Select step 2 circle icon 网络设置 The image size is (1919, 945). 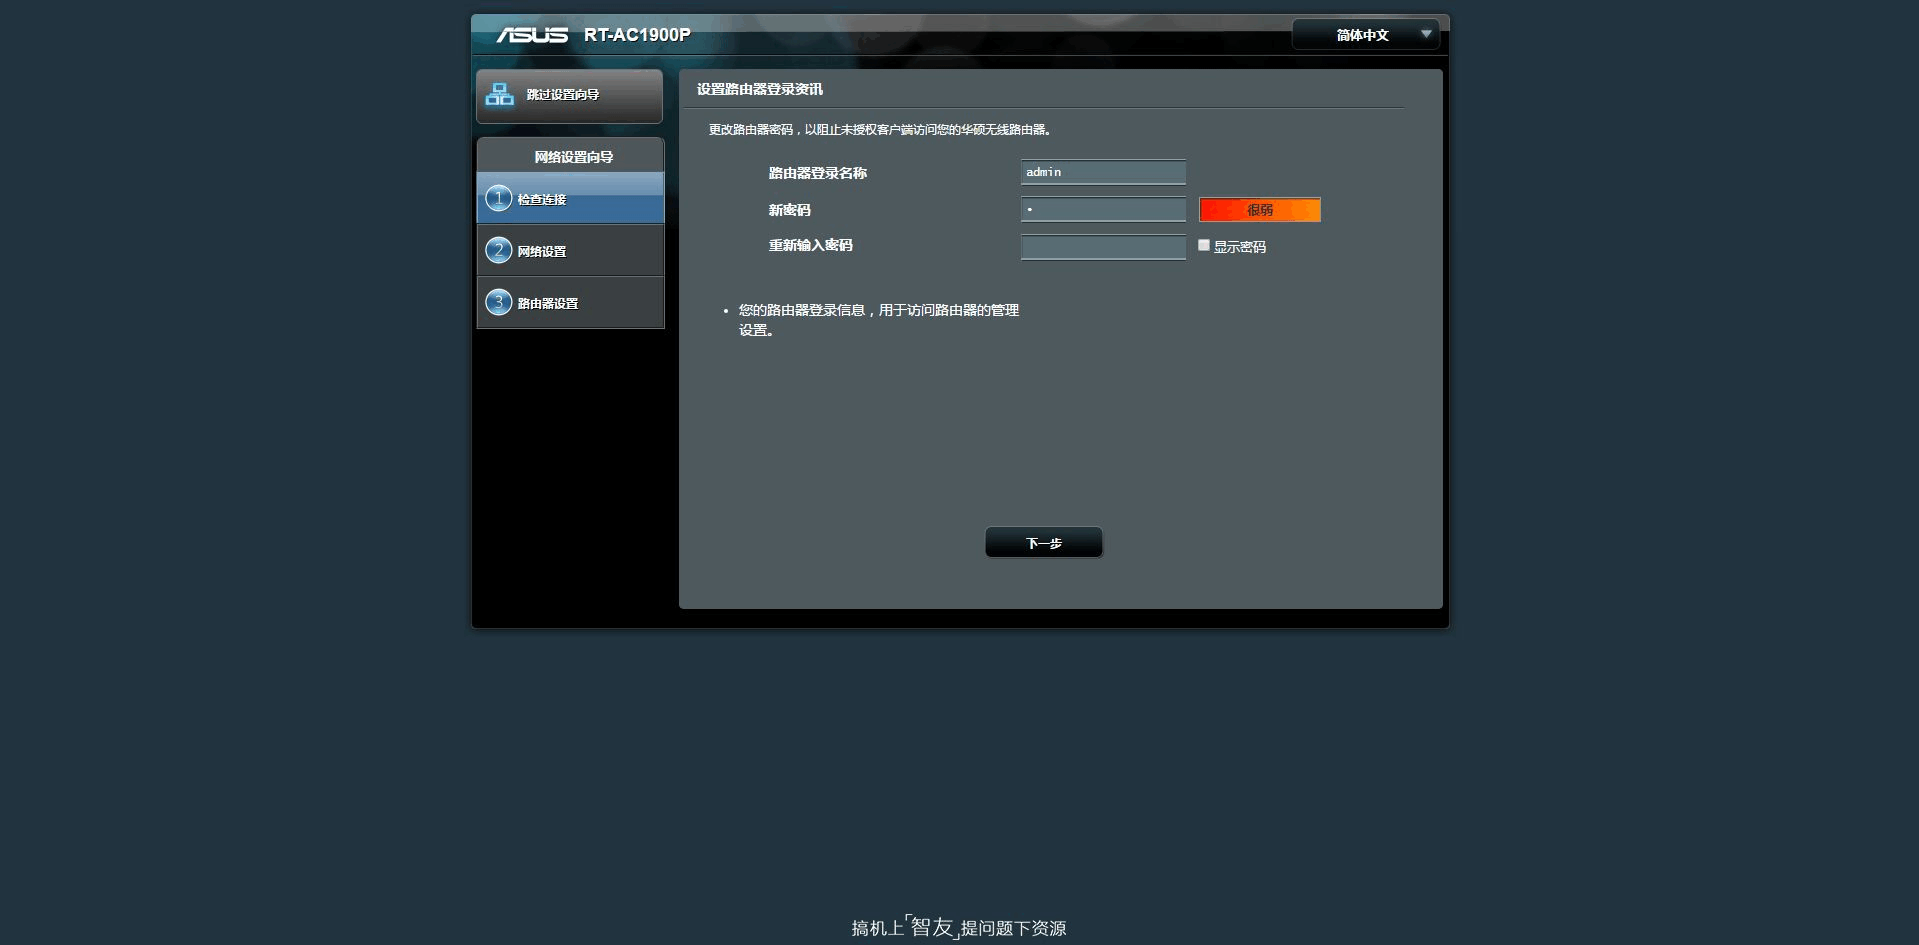point(498,250)
